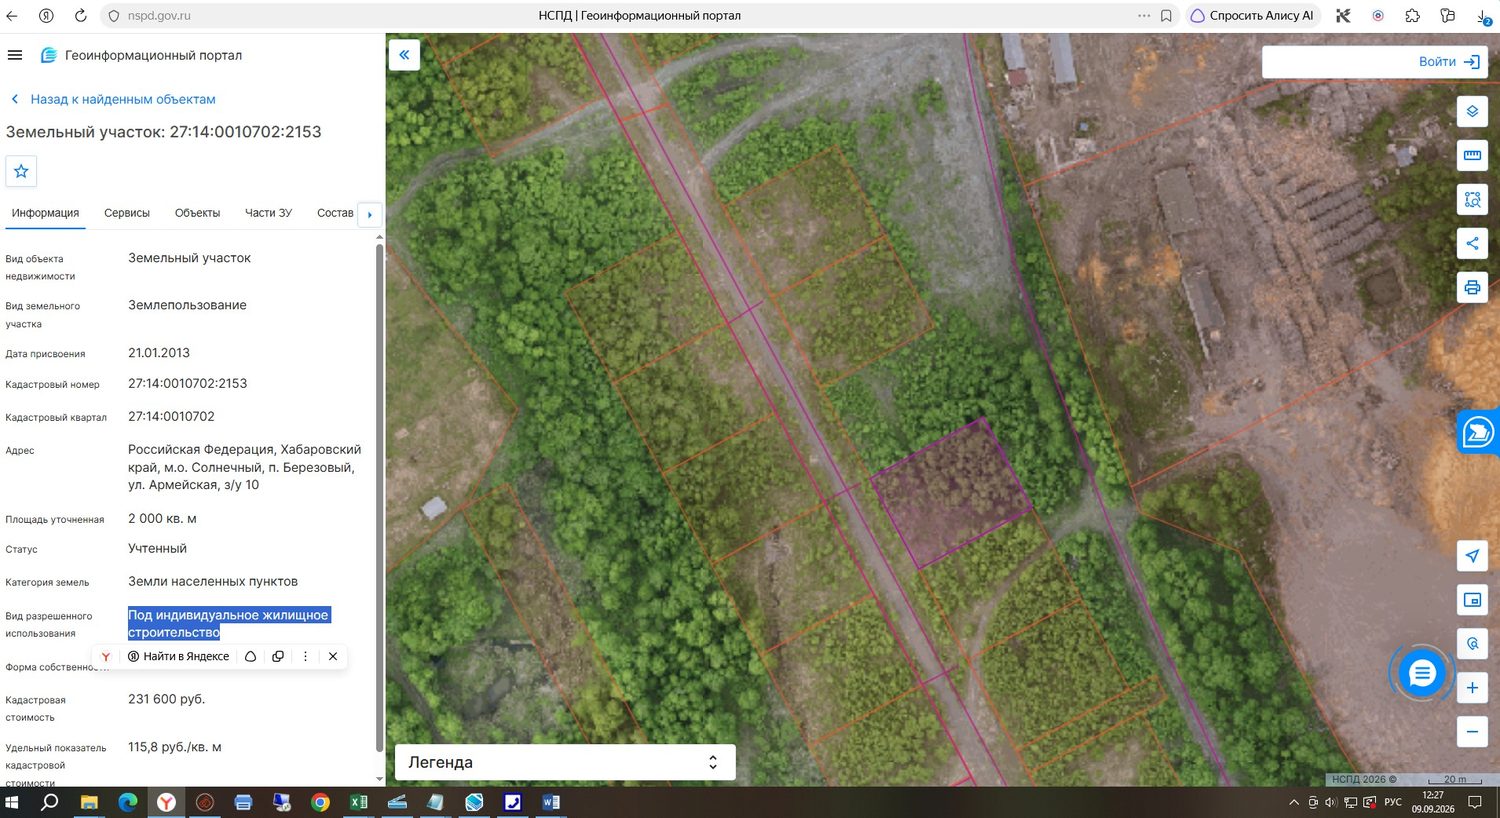Zoom in on the map
Image resolution: width=1500 pixels, height=818 pixels.
[1472, 688]
